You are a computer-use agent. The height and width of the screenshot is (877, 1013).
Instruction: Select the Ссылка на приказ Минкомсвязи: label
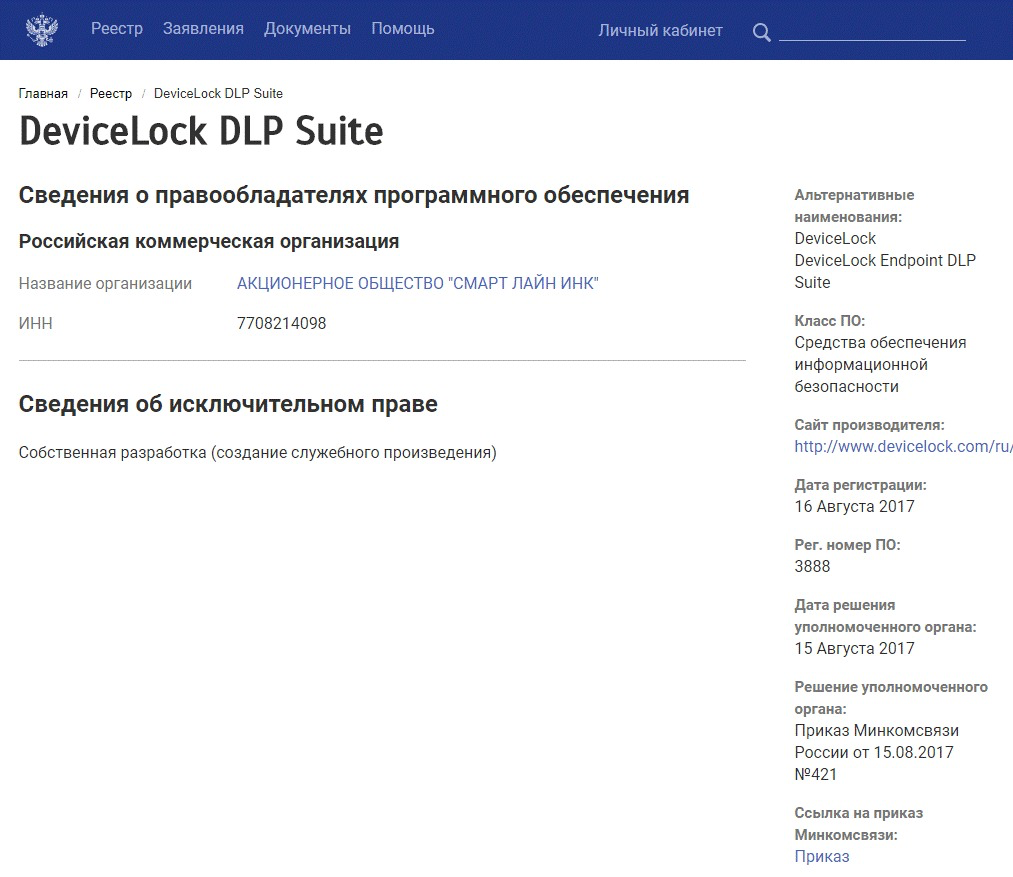point(859,824)
